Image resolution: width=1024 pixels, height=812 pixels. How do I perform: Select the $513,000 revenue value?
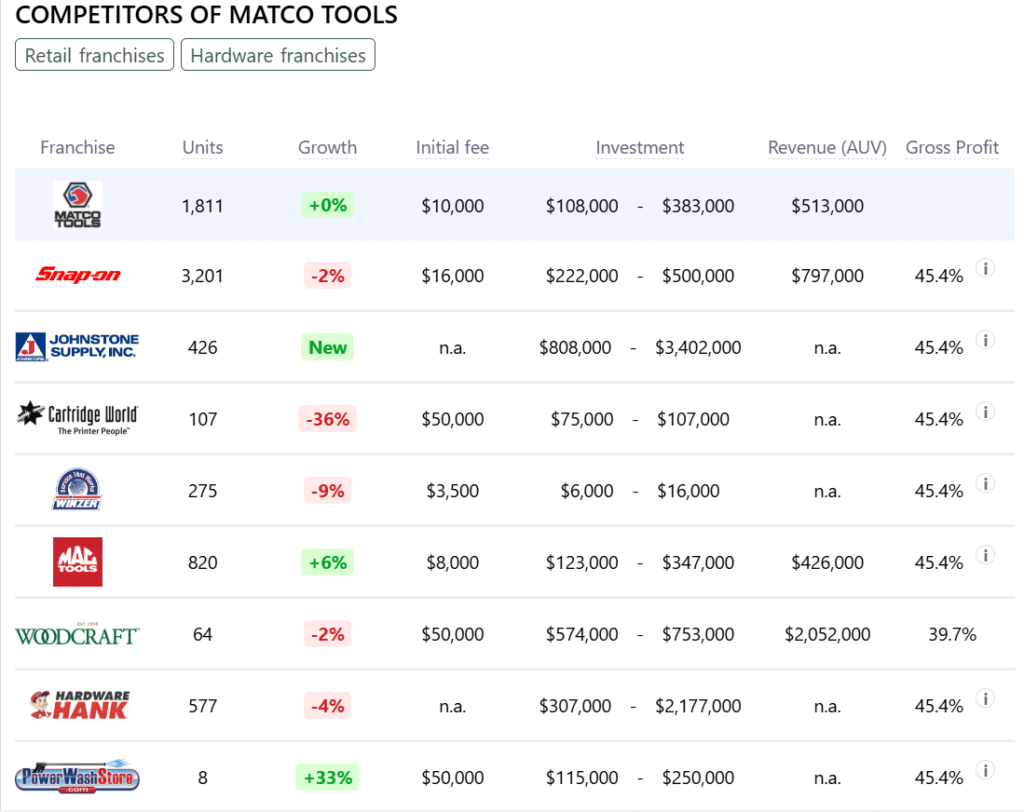coord(827,206)
